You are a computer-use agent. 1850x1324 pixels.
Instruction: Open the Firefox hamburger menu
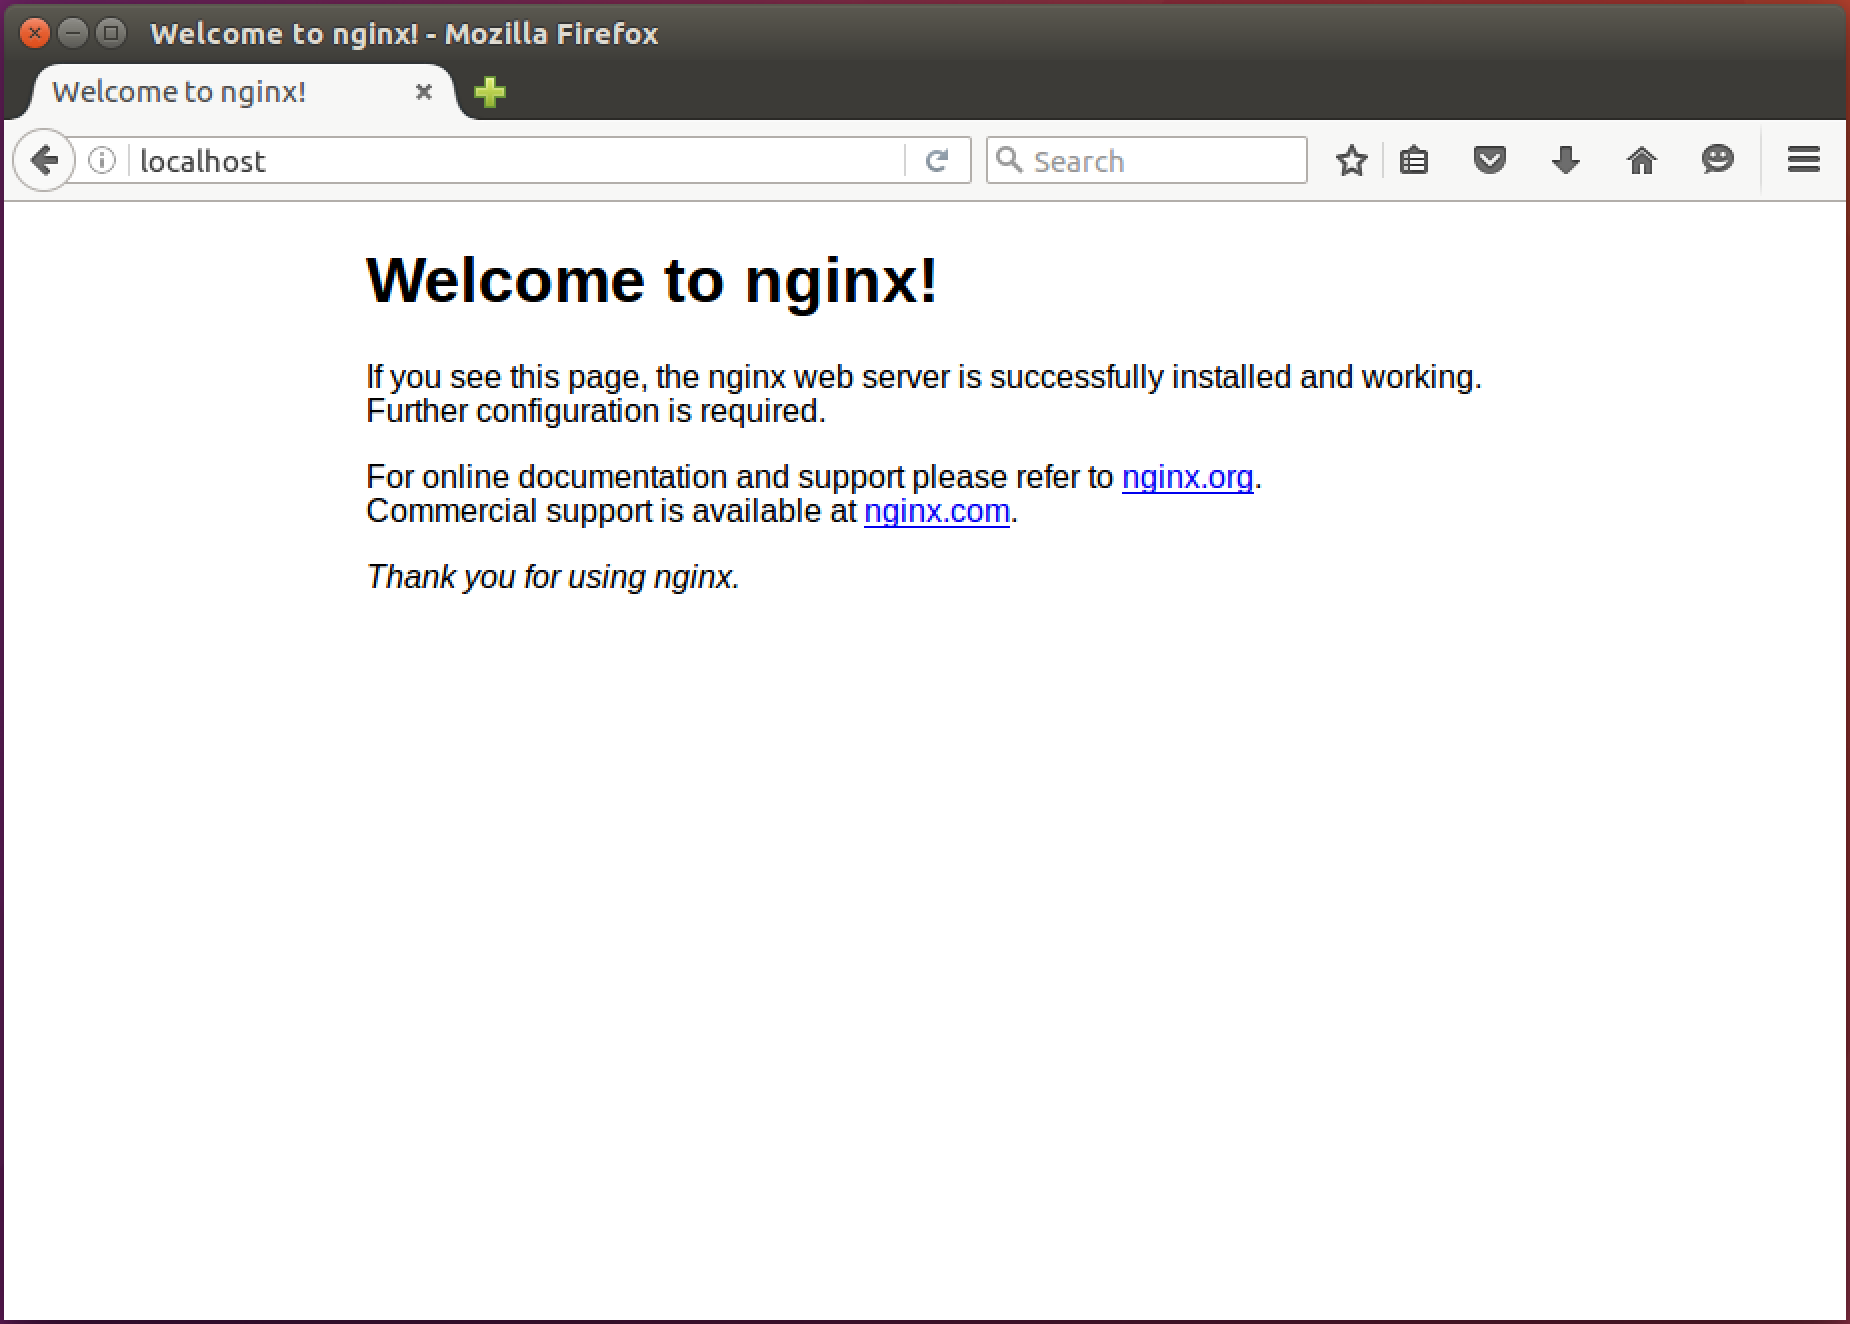coord(1804,160)
